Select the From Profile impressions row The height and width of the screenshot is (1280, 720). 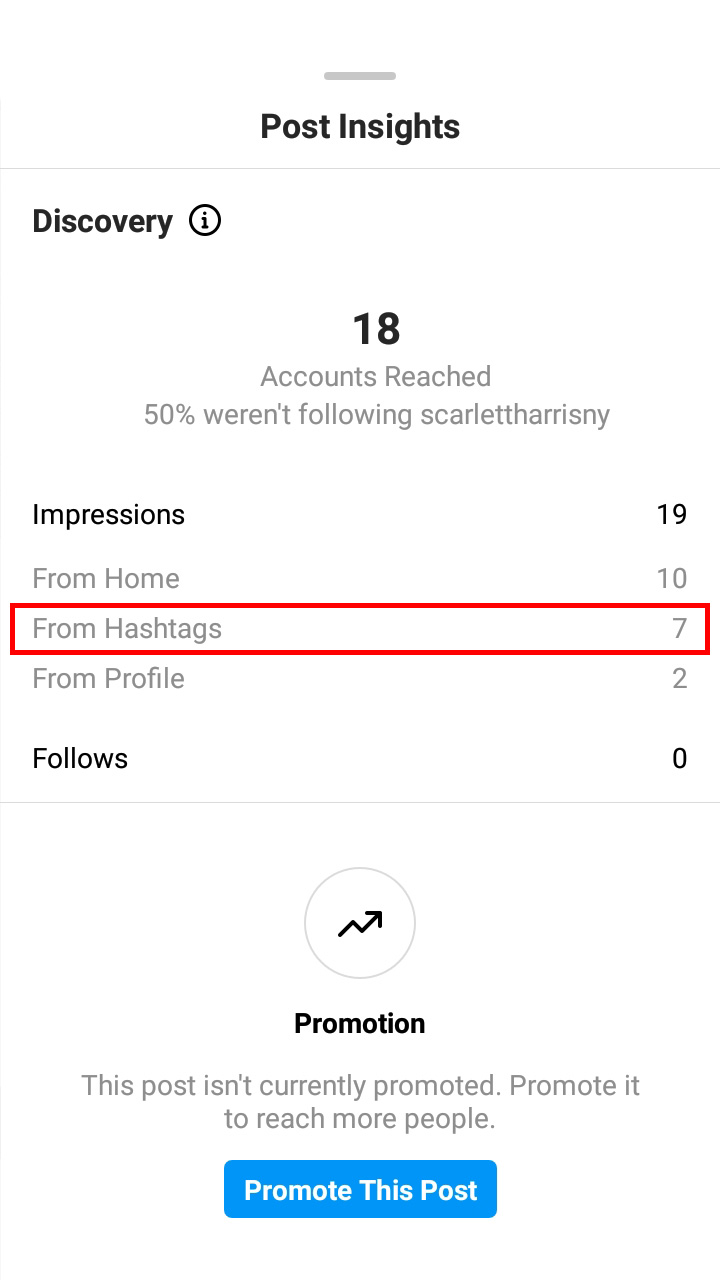pyautogui.click(x=360, y=678)
